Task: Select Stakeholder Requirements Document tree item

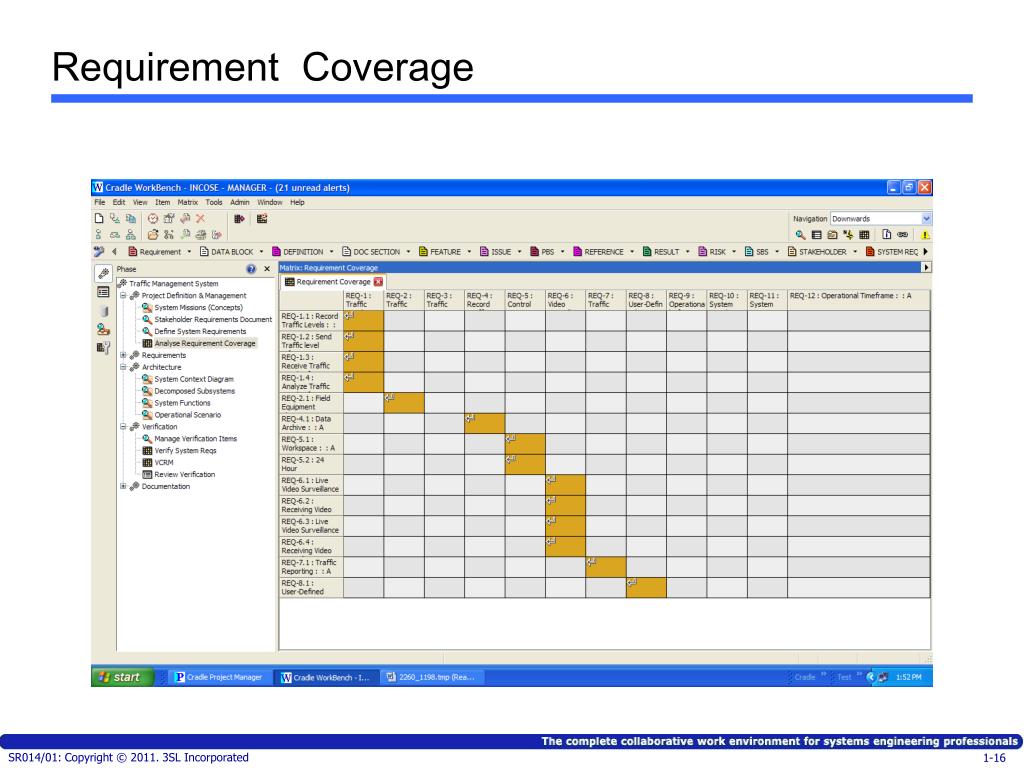Action: [213, 319]
